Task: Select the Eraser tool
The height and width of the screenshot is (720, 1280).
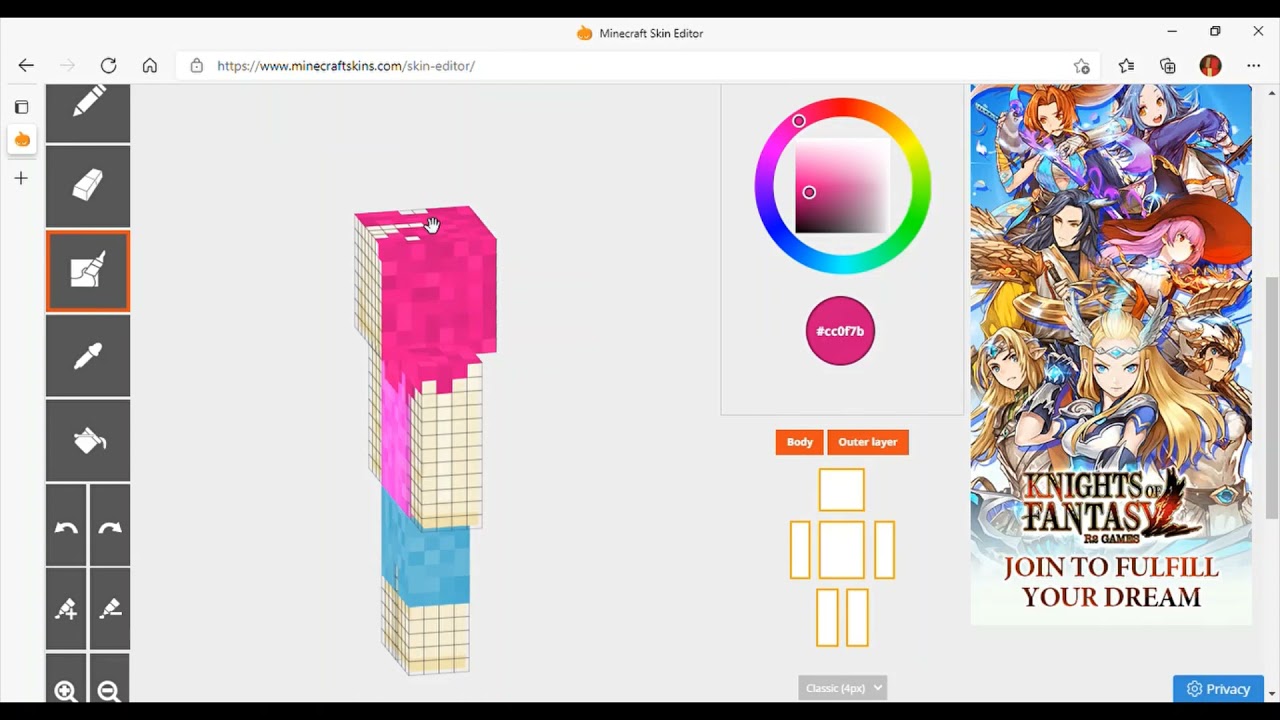Action: point(88,186)
